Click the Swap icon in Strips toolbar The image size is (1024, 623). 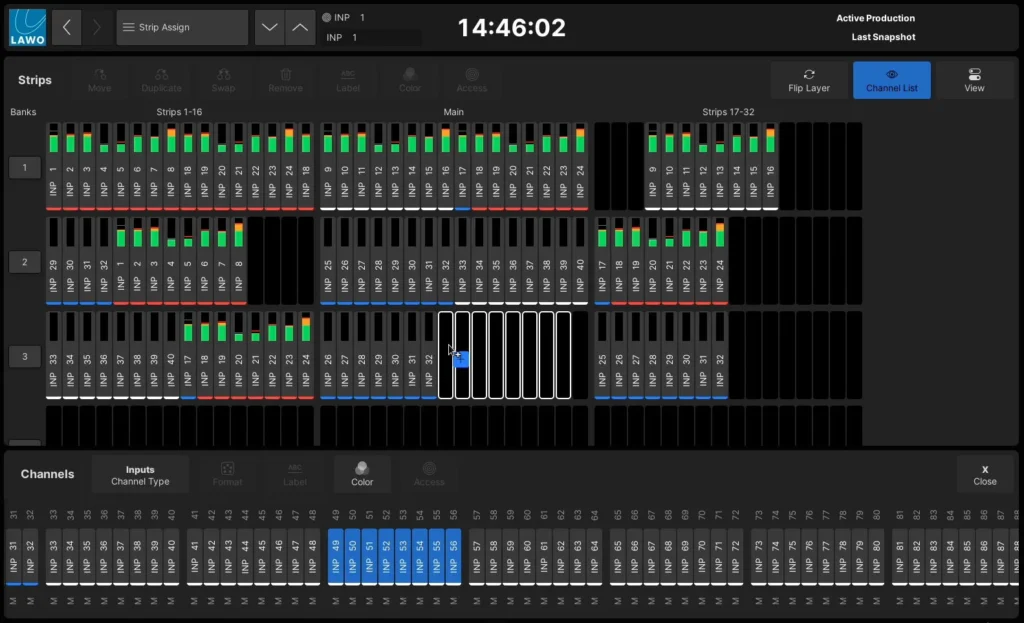point(223,80)
